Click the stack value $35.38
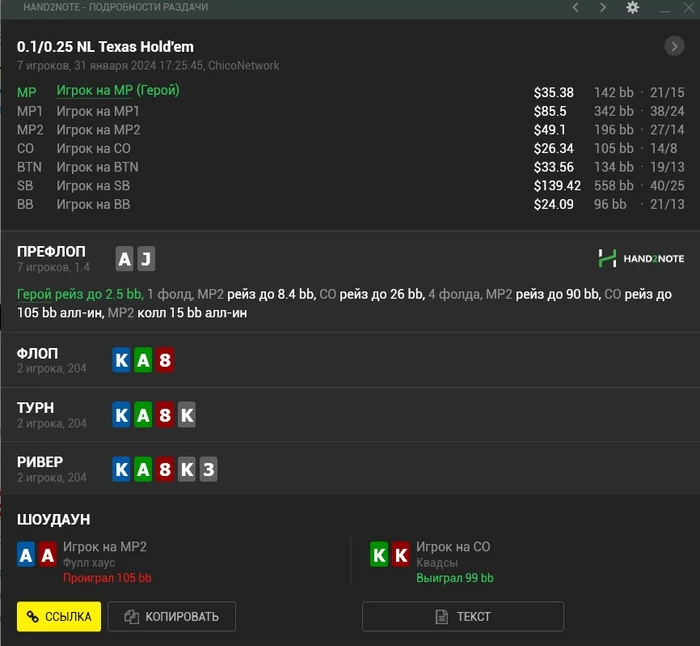Image resolution: width=700 pixels, height=646 pixels. (554, 92)
